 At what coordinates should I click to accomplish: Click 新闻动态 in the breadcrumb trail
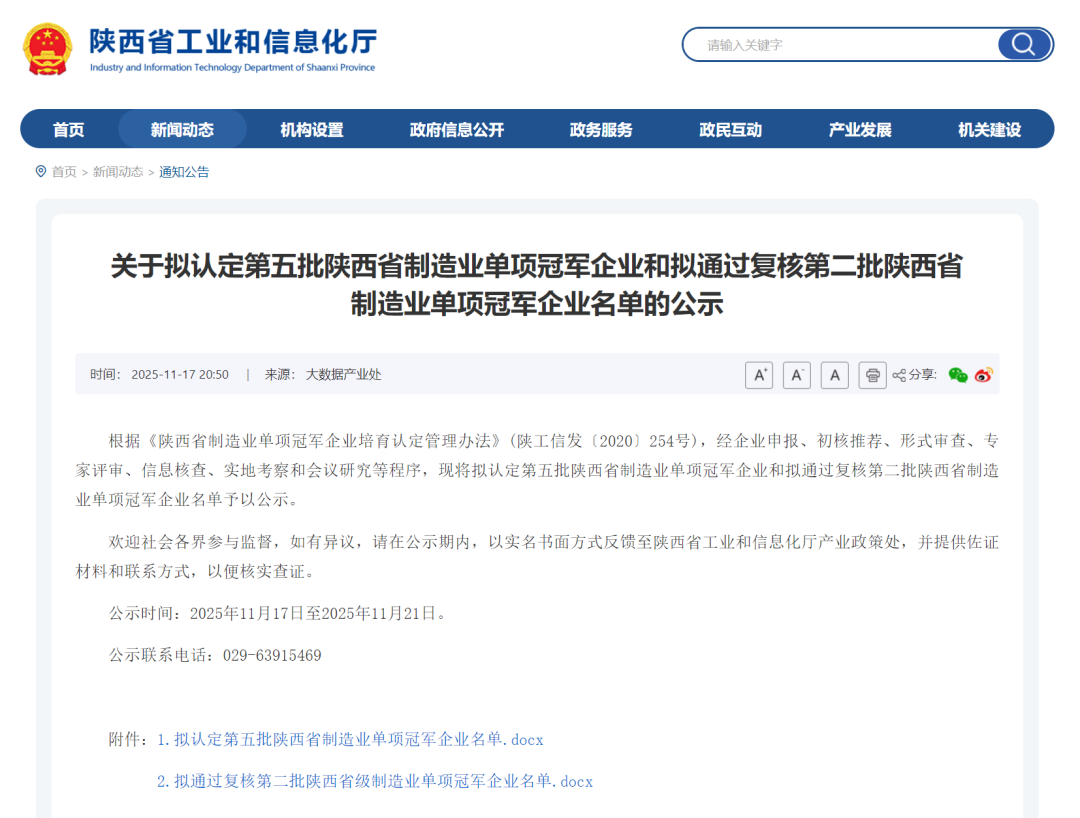pos(117,171)
